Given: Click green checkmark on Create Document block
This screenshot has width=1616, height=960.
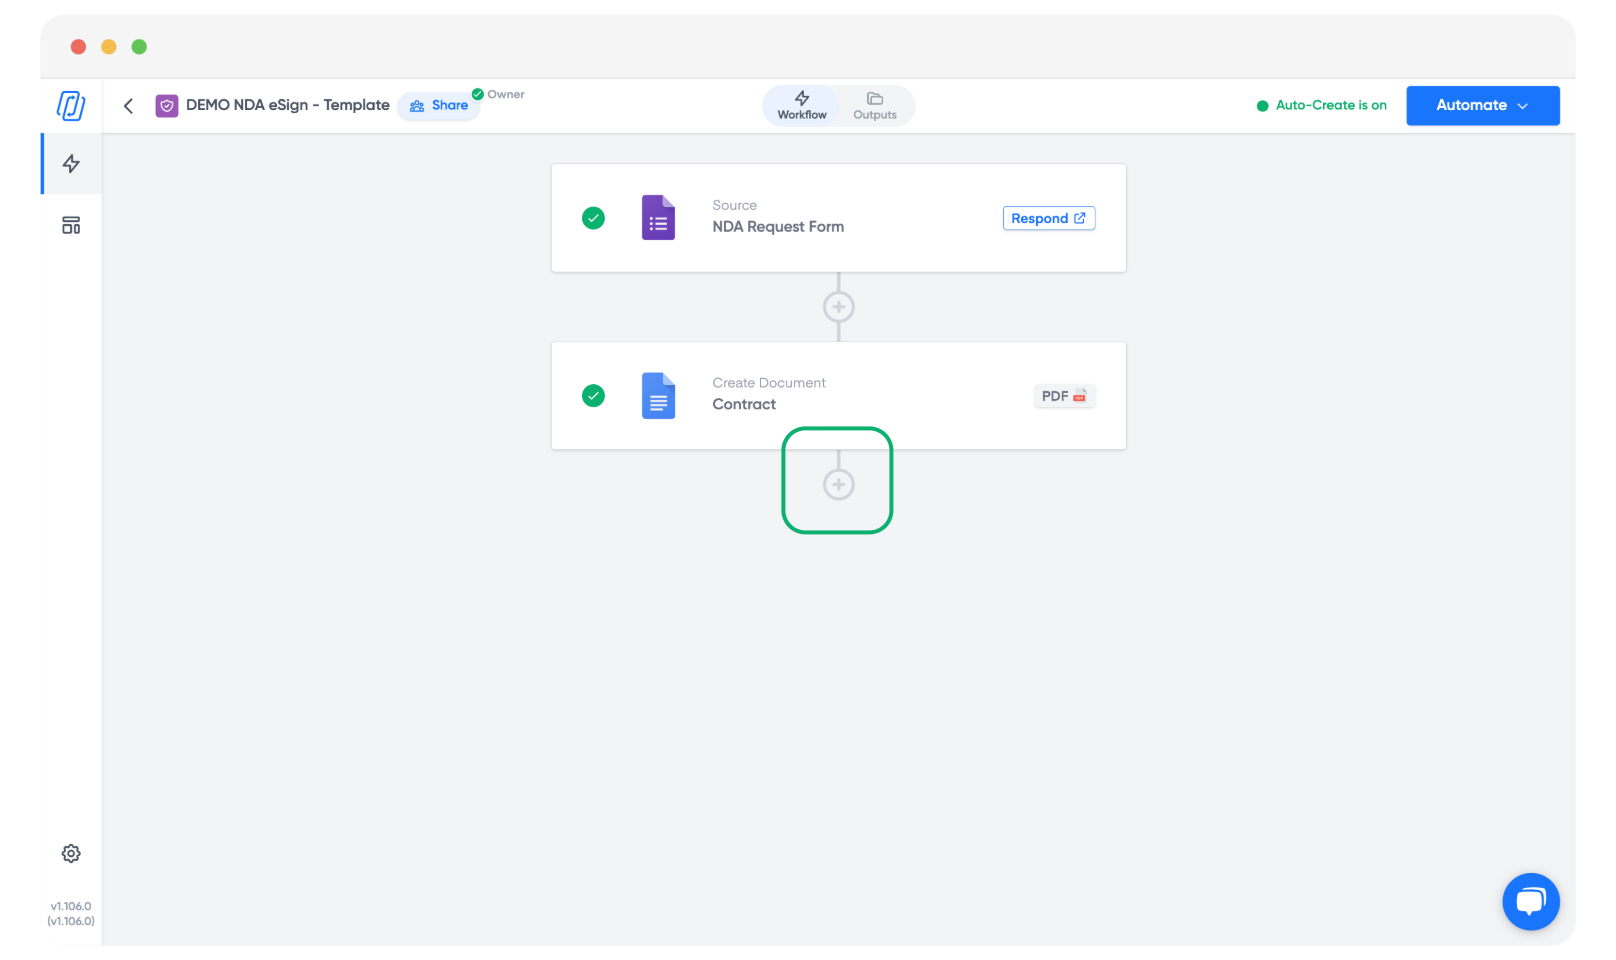Looking at the screenshot, I should pyautogui.click(x=593, y=396).
